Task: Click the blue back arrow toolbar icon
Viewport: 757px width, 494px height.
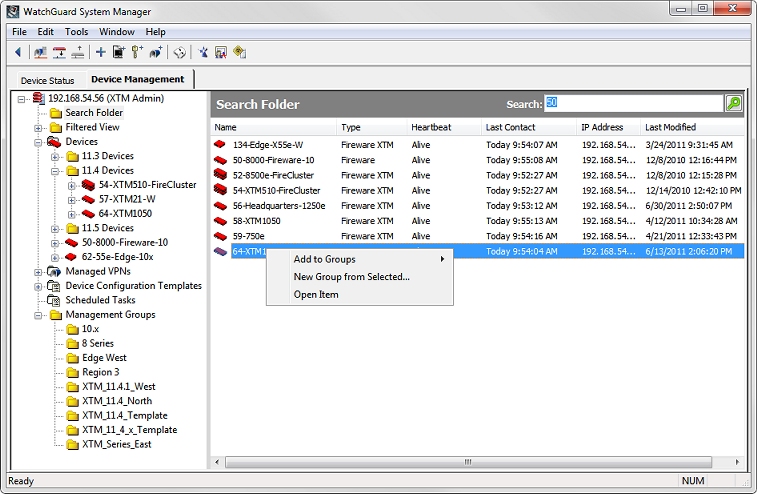Action: [18, 52]
